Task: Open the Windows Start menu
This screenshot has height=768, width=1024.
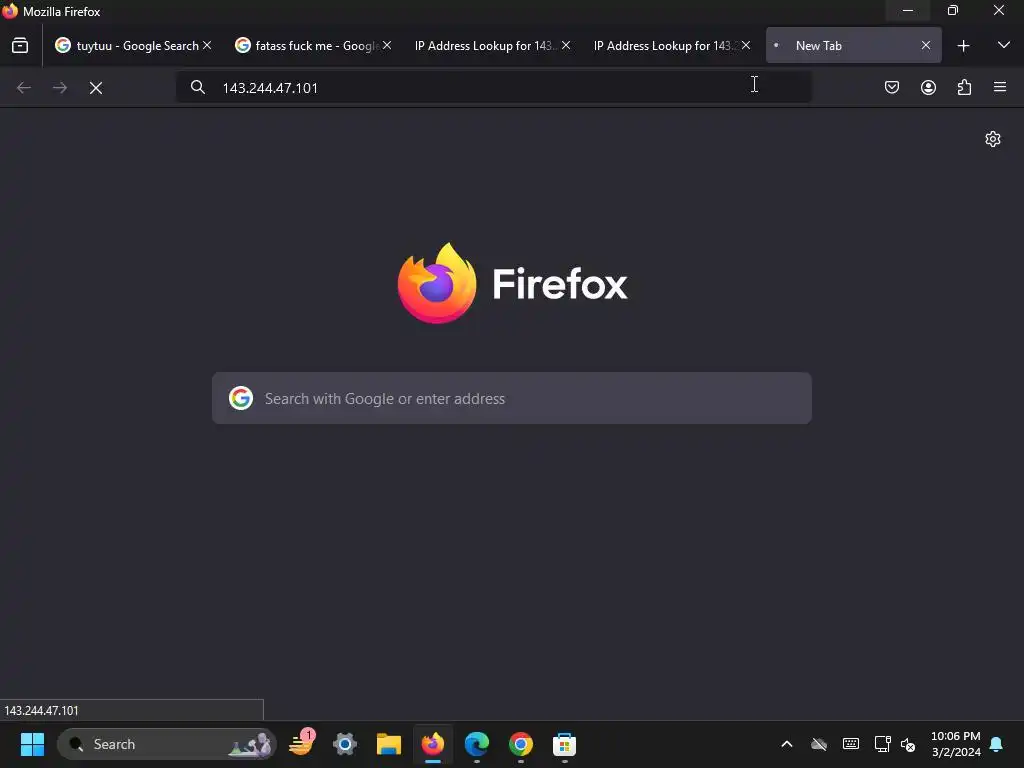Action: [32, 744]
